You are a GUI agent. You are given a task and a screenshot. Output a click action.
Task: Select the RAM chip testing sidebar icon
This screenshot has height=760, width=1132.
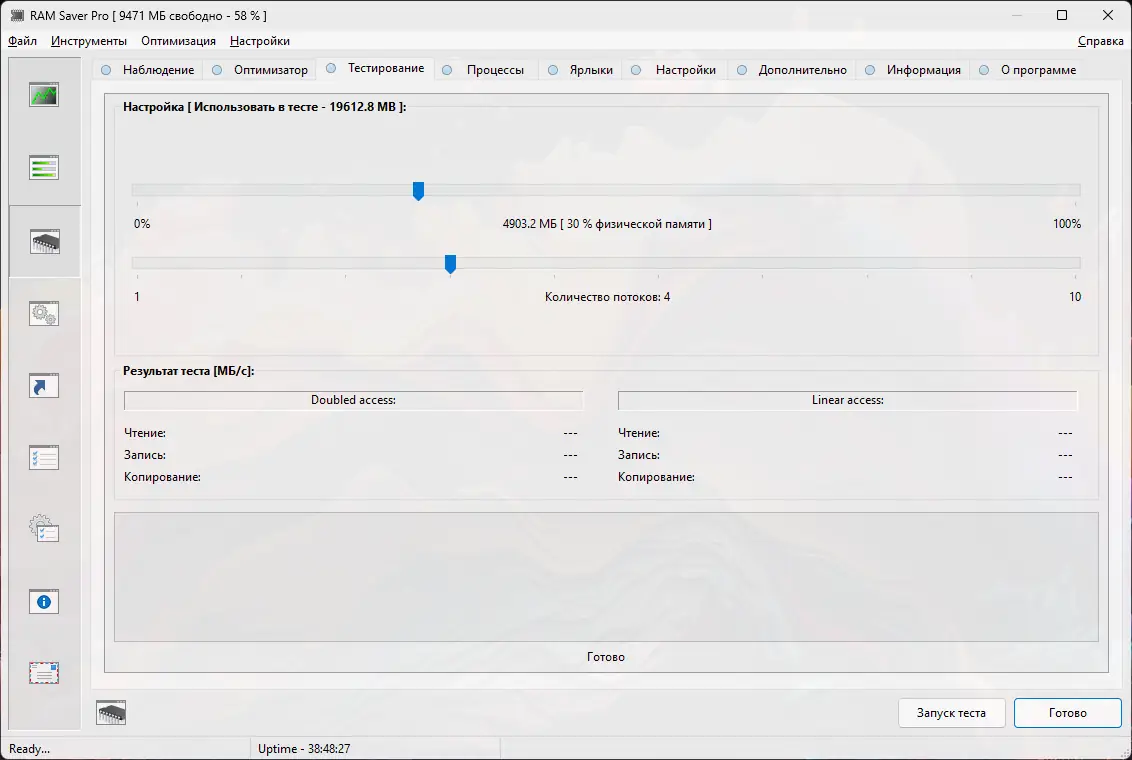tap(44, 241)
